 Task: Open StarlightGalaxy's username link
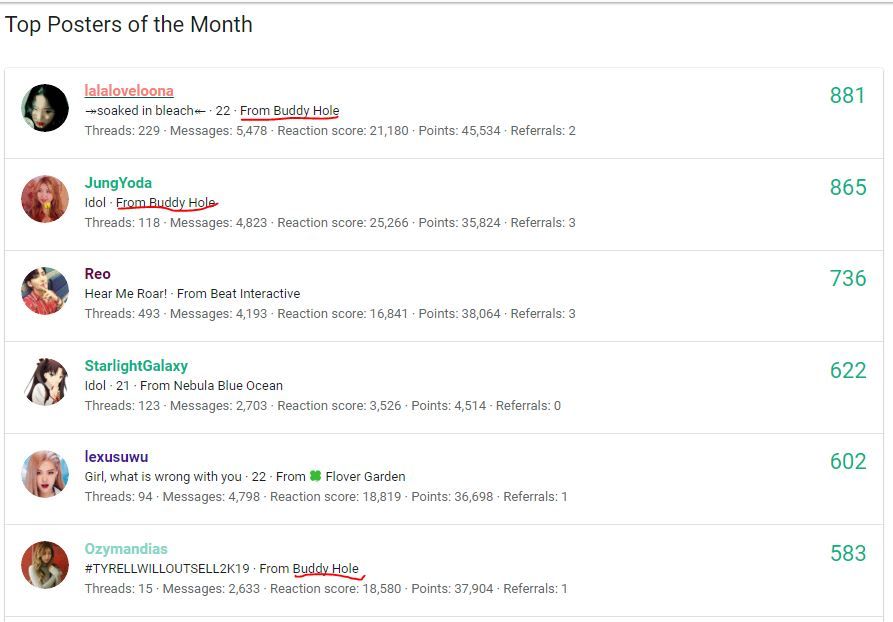pos(136,366)
